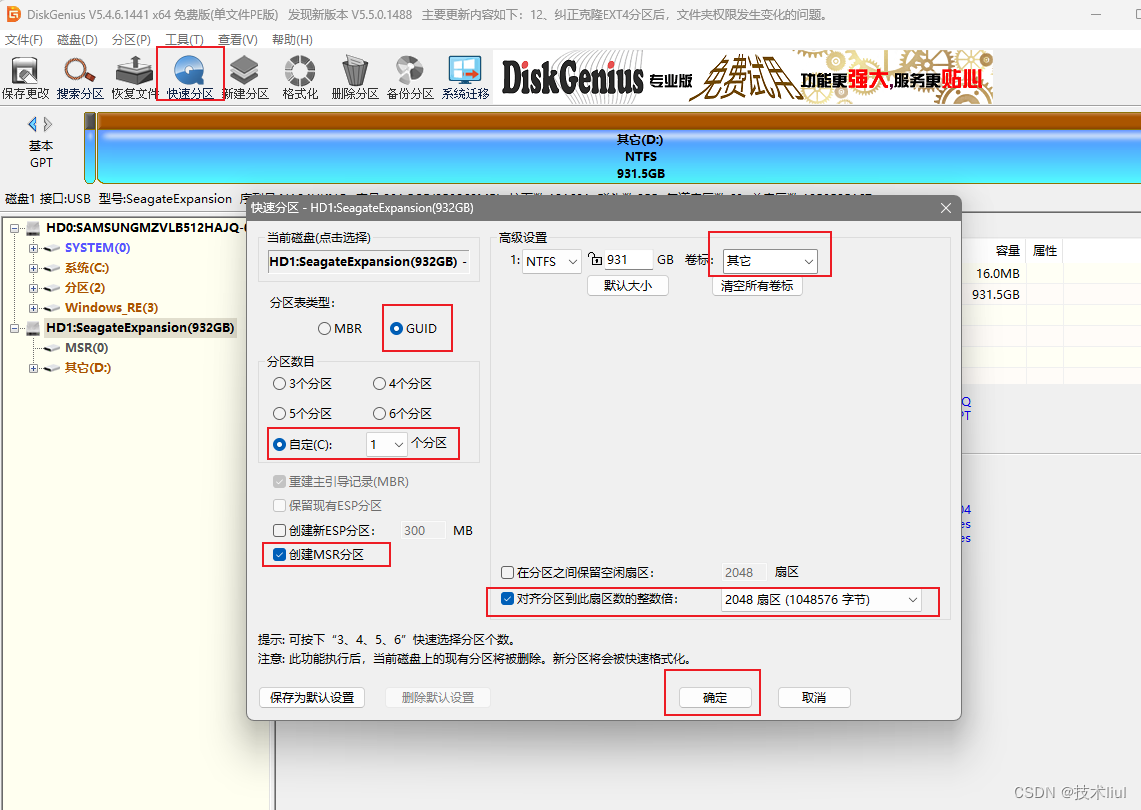Select Windows_RE(3) label in the disk tree
Viewport: 1141px width, 810px height.
[111, 308]
